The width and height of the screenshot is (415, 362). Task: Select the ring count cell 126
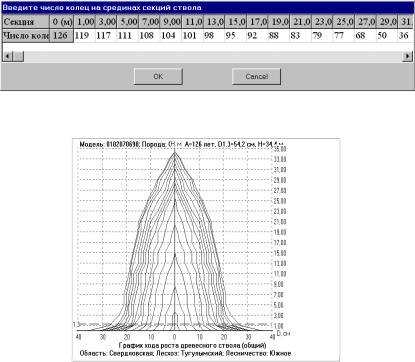[x=62, y=36]
